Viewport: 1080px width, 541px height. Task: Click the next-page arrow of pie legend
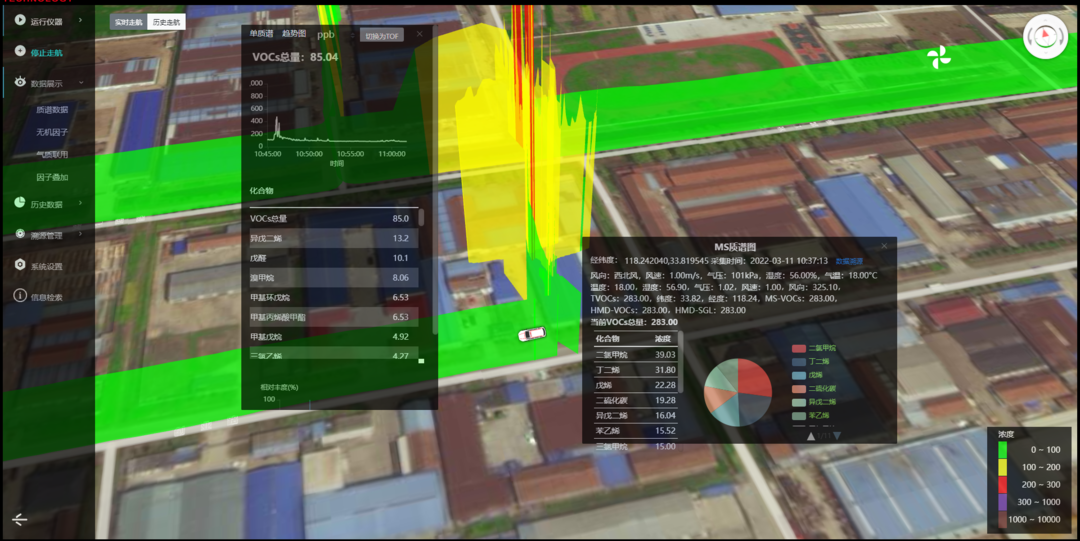(x=837, y=435)
